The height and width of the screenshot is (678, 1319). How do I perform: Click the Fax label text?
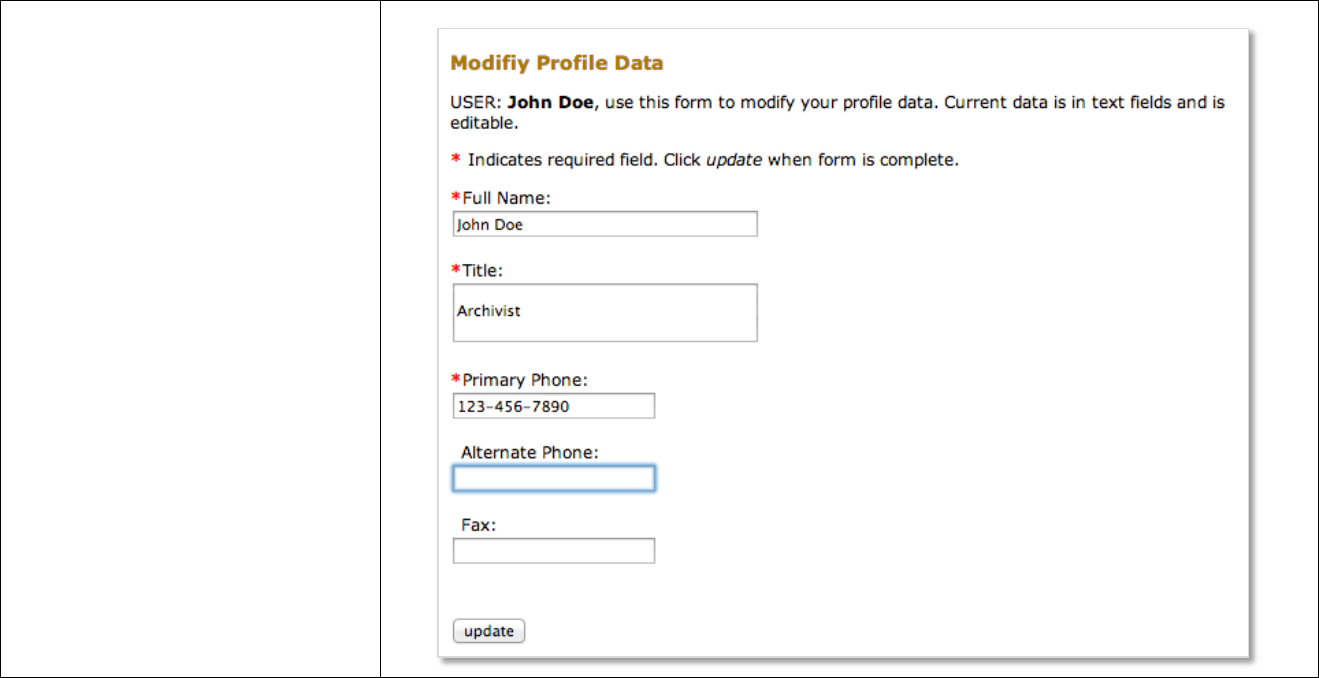(x=479, y=524)
